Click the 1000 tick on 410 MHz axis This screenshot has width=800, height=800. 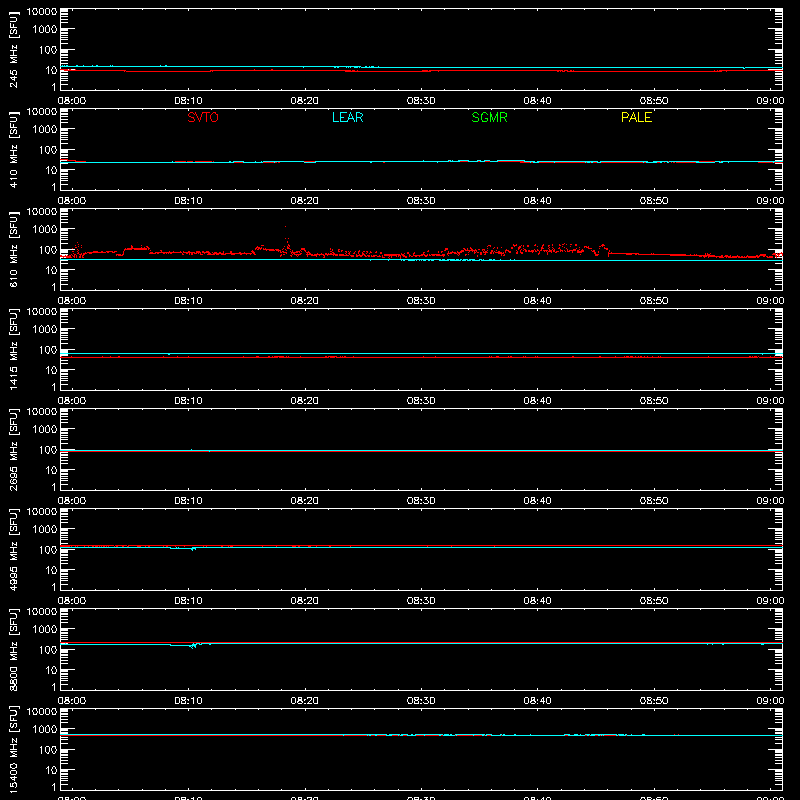[45, 130]
